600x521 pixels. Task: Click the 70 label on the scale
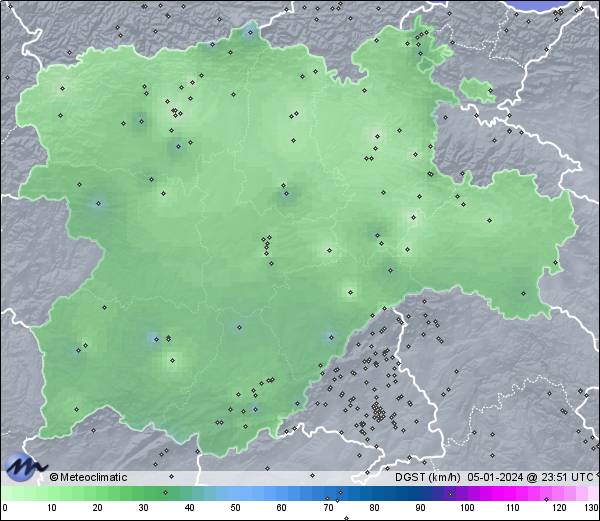click(328, 508)
